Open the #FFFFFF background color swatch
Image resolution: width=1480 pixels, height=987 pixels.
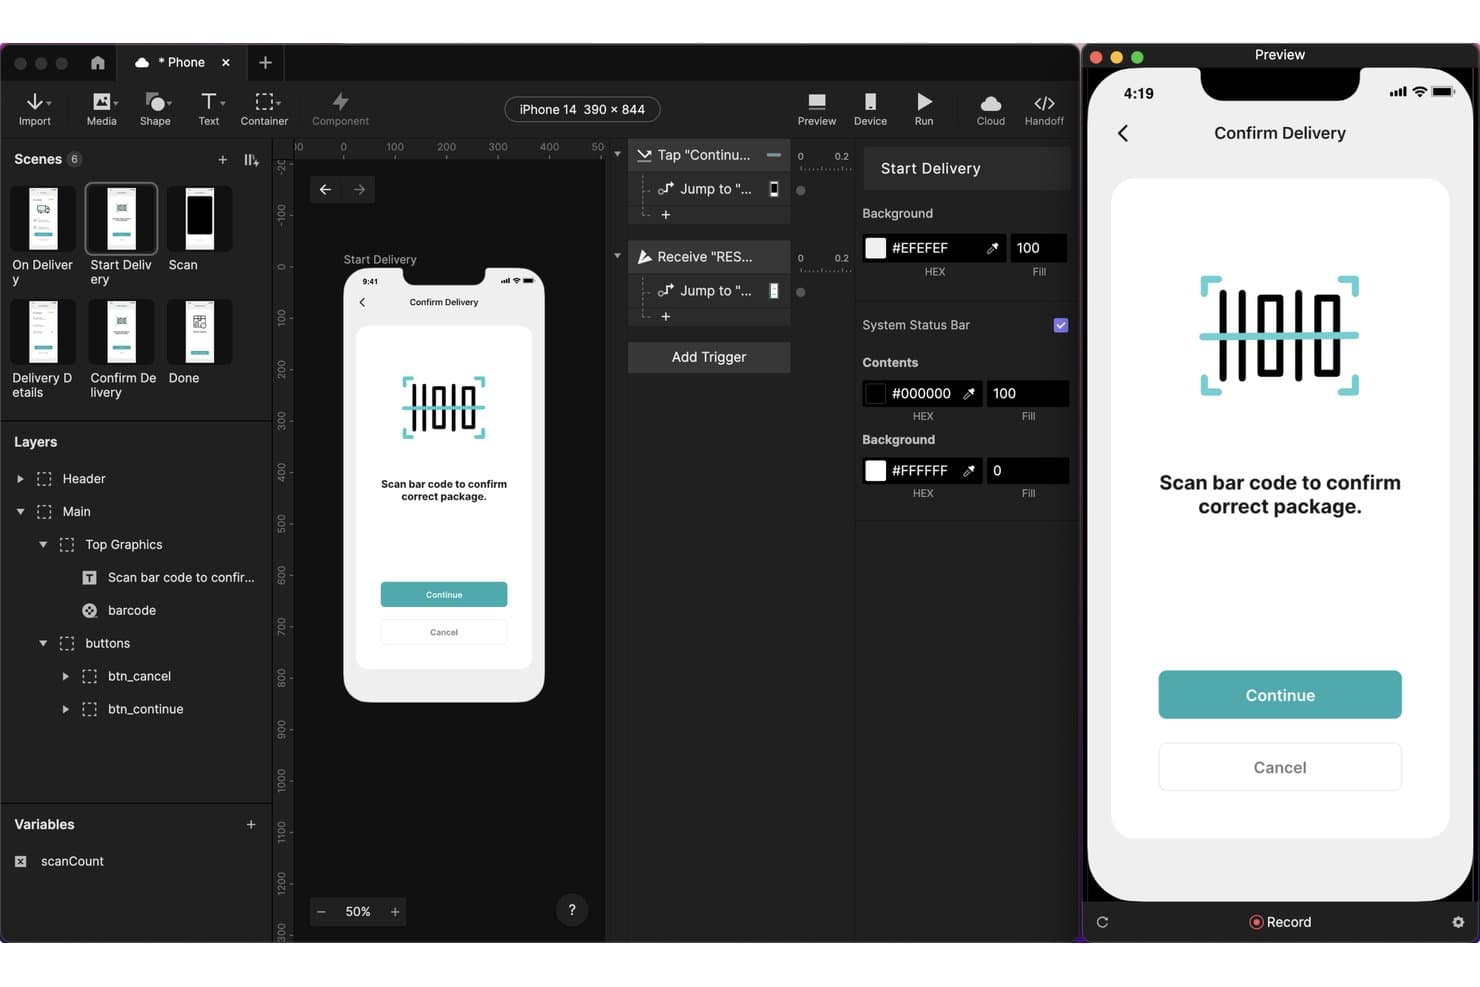[x=876, y=471]
